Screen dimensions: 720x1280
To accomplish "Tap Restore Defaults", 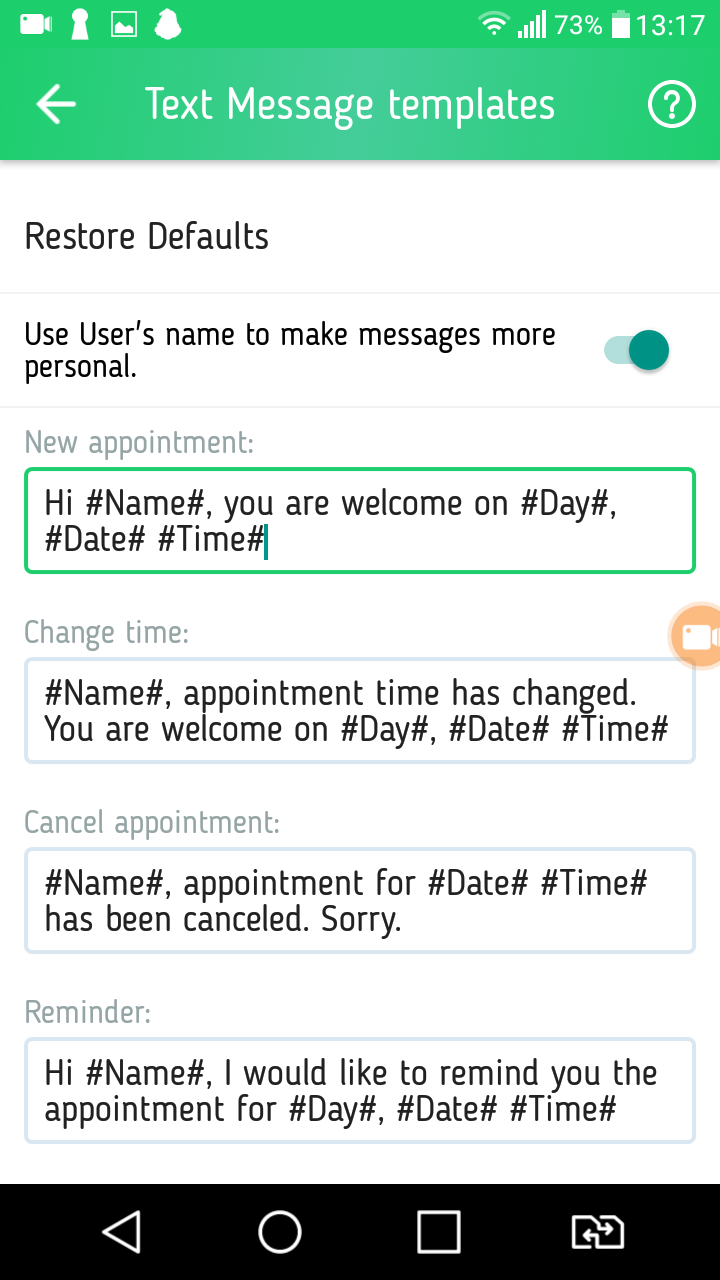I will (147, 237).
